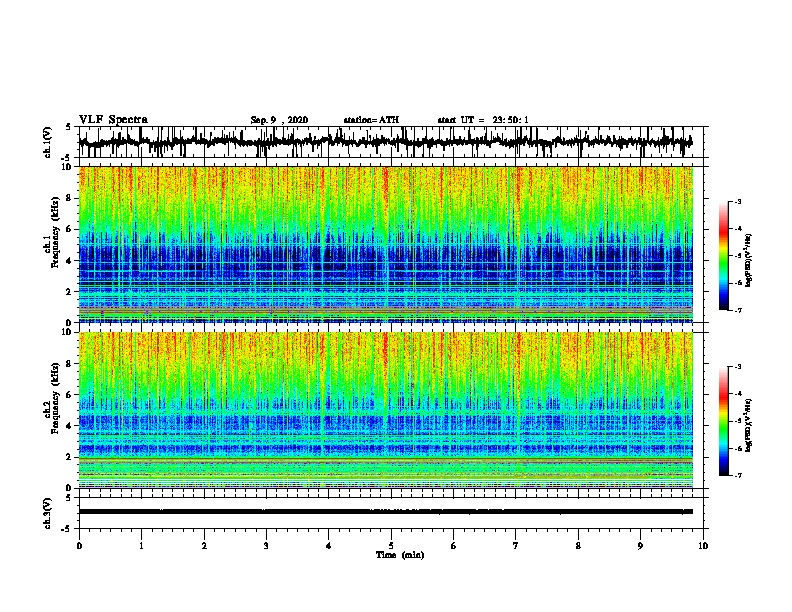Click the "ch.3(V)" axis label

pyautogui.click(x=48, y=514)
